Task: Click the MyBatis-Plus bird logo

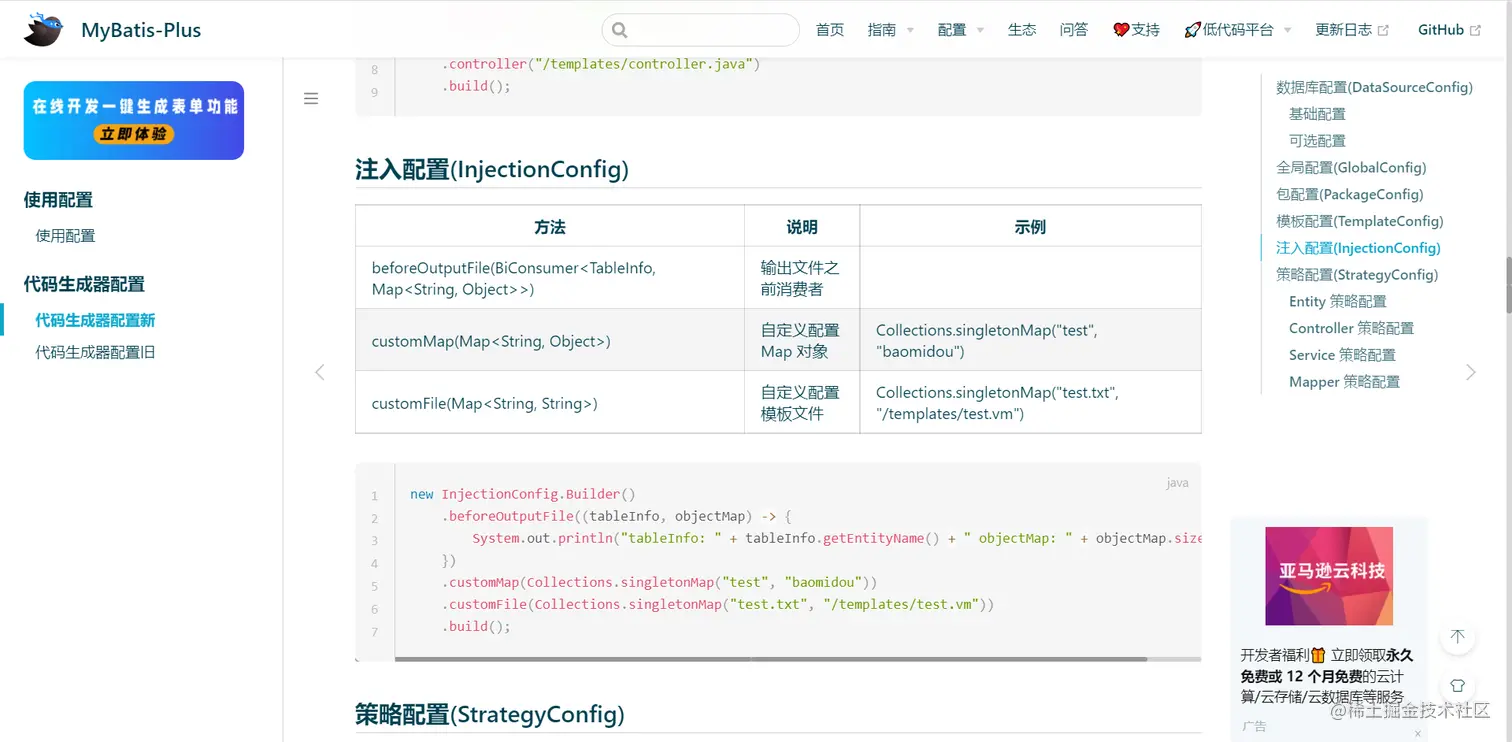Action: pyautogui.click(x=43, y=30)
